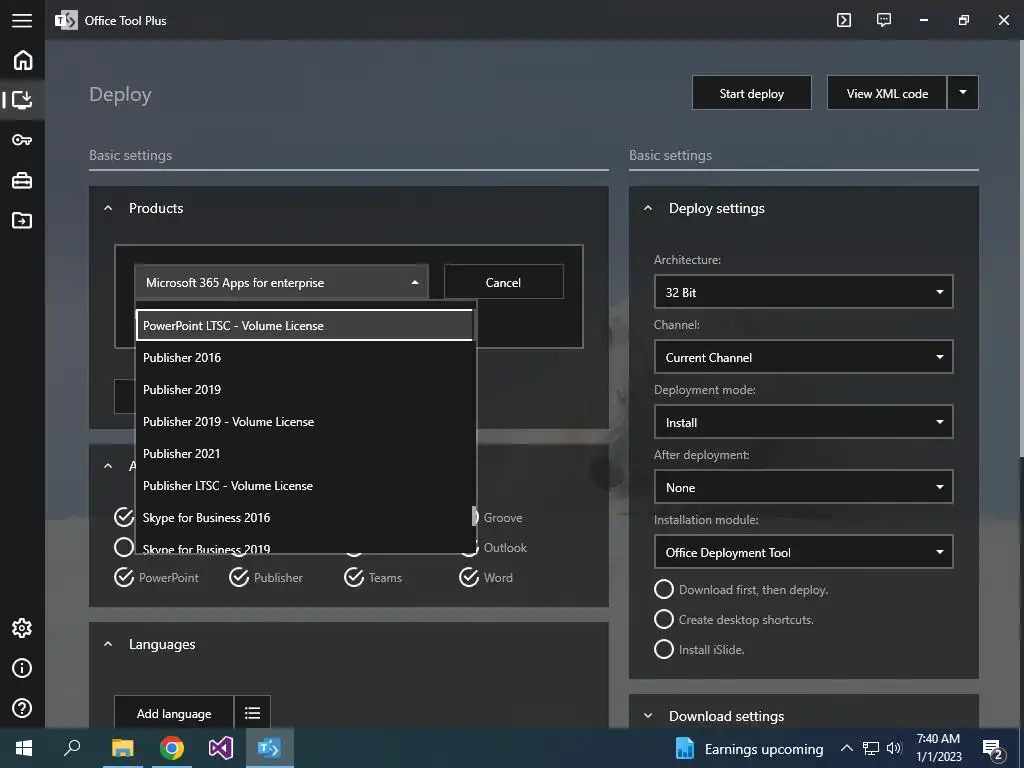This screenshot has width=1024, height=768.
Task: Select Skype for Business 2016
Action: point(304,517)
